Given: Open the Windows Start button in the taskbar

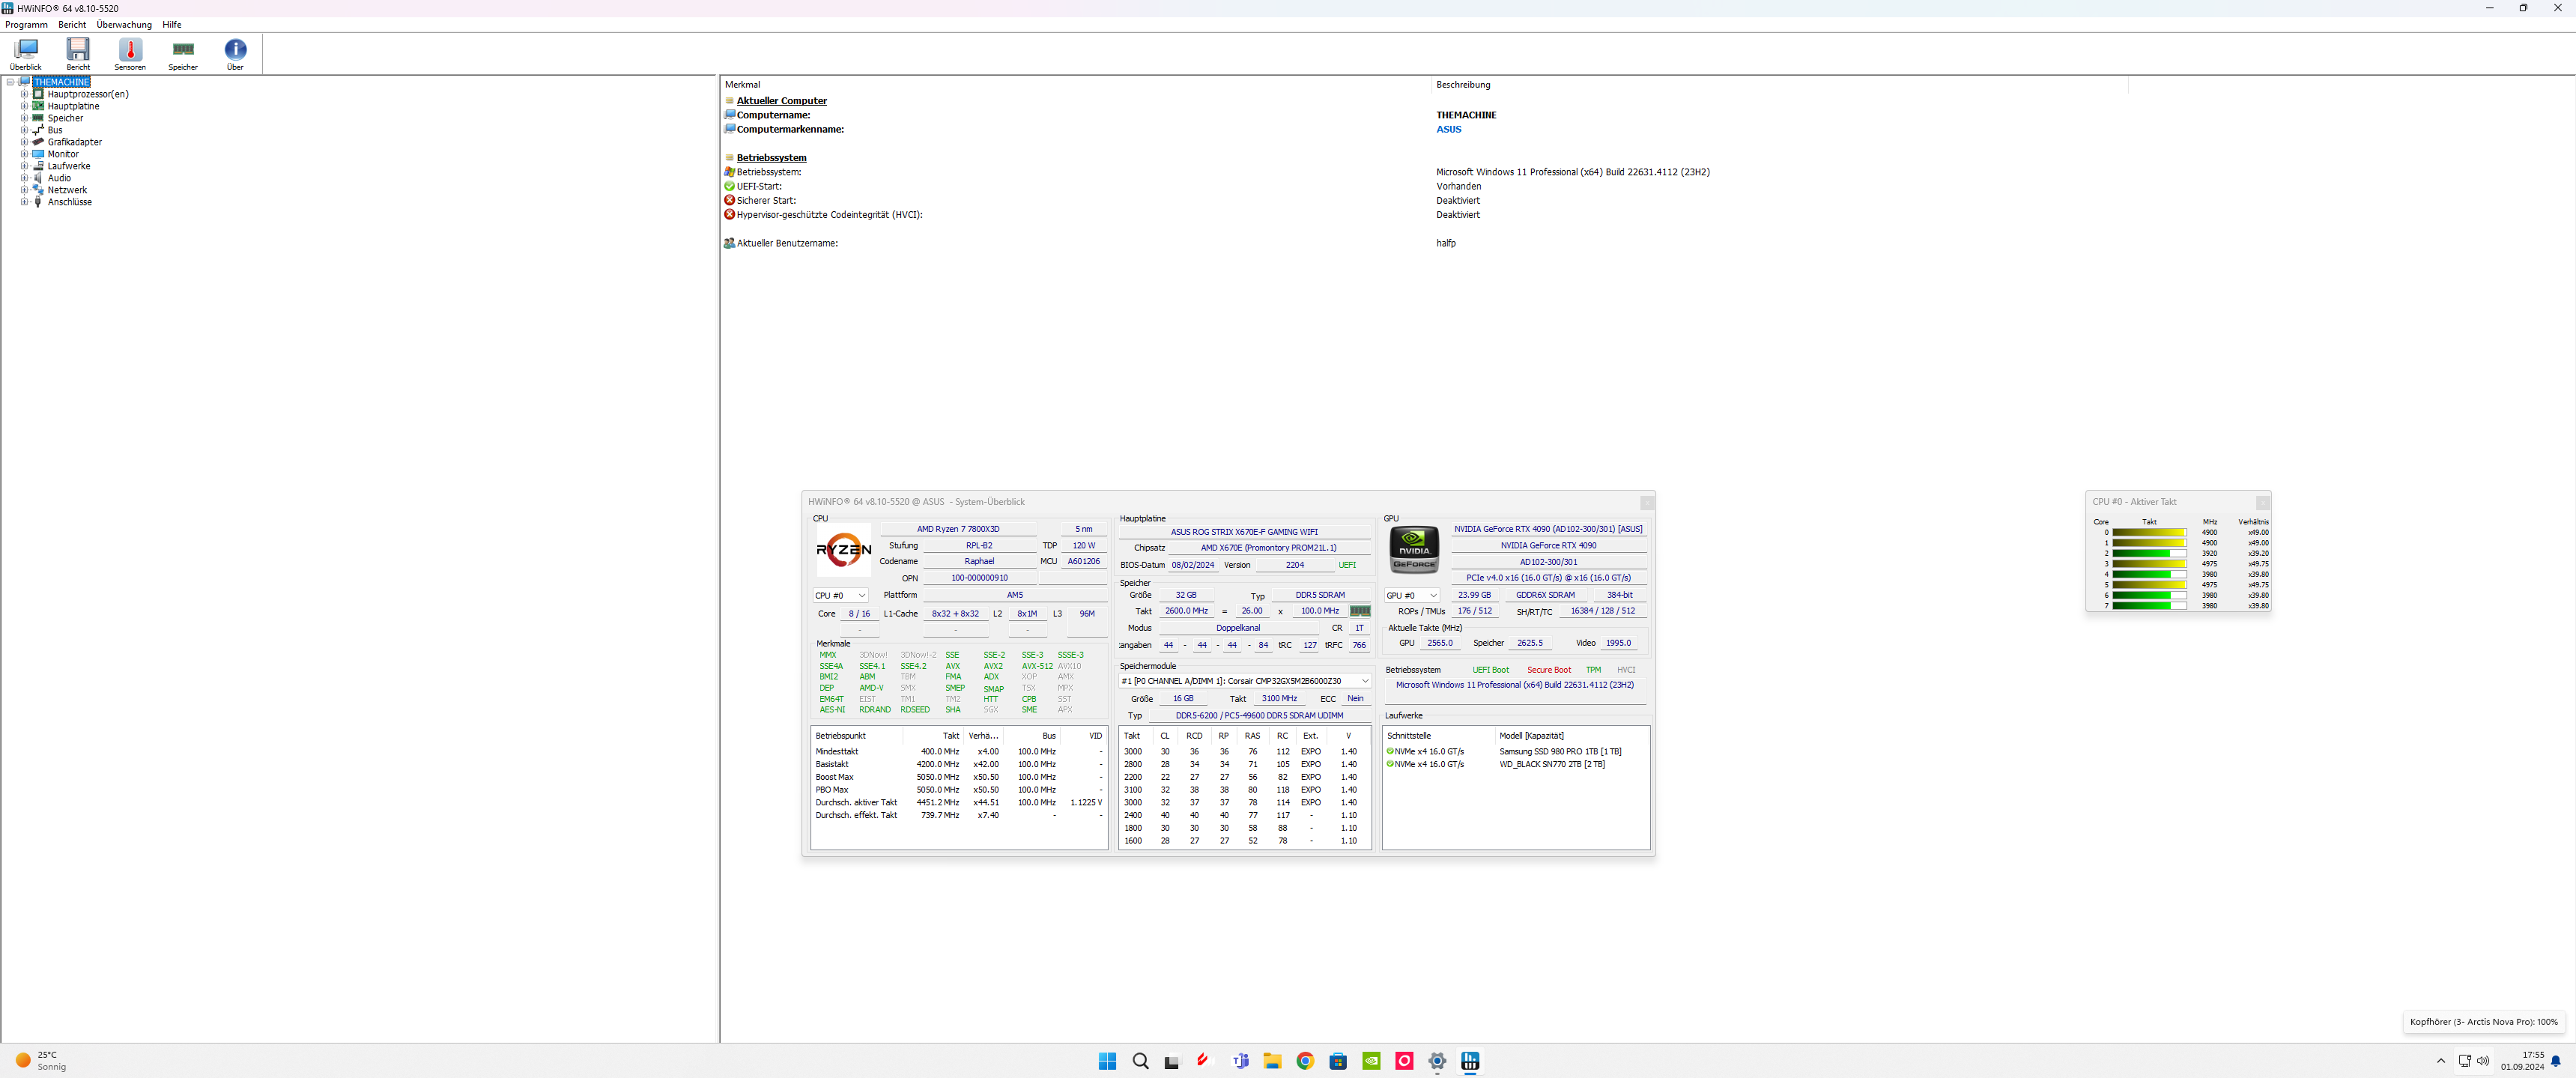Looking at the screenshot, I should [x=1107, y=1061].
